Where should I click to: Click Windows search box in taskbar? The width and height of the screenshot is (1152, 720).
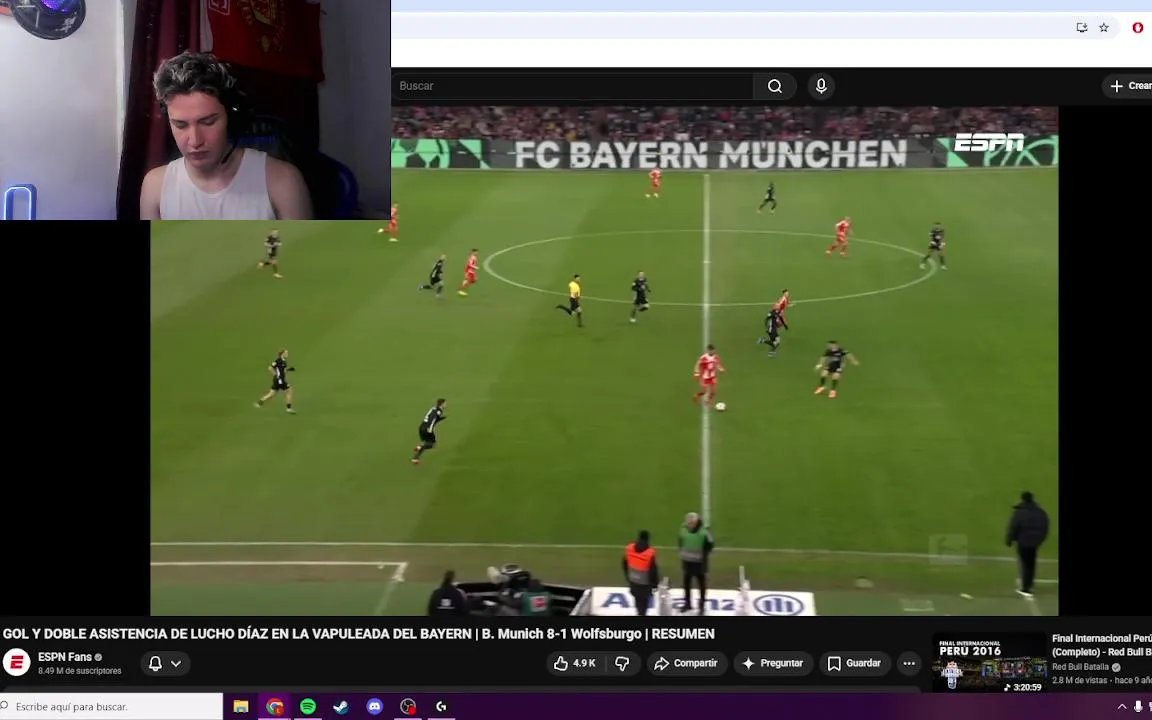pyautogui.click(x=112, y=706)
